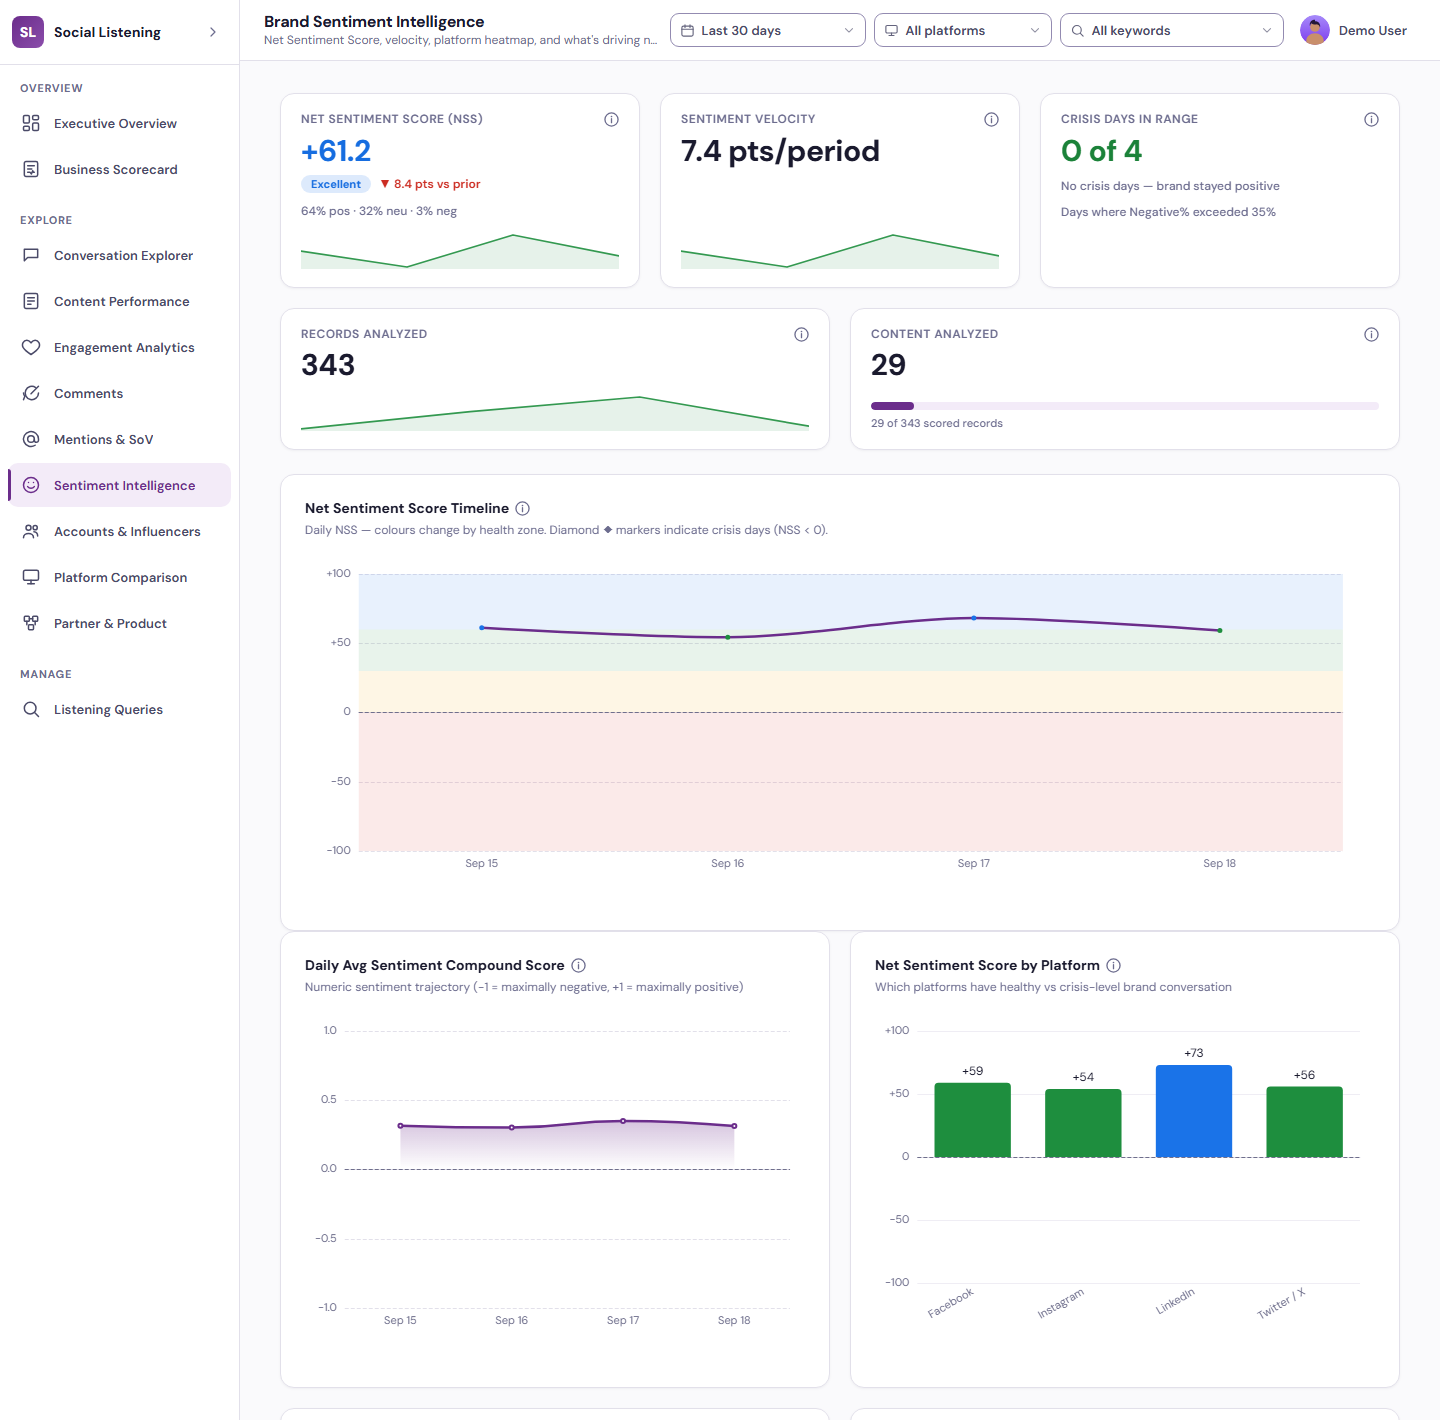Click the Comments sidebar icon
Viewport: 1440px width, 1420px height.
click(x=31, y=394)
